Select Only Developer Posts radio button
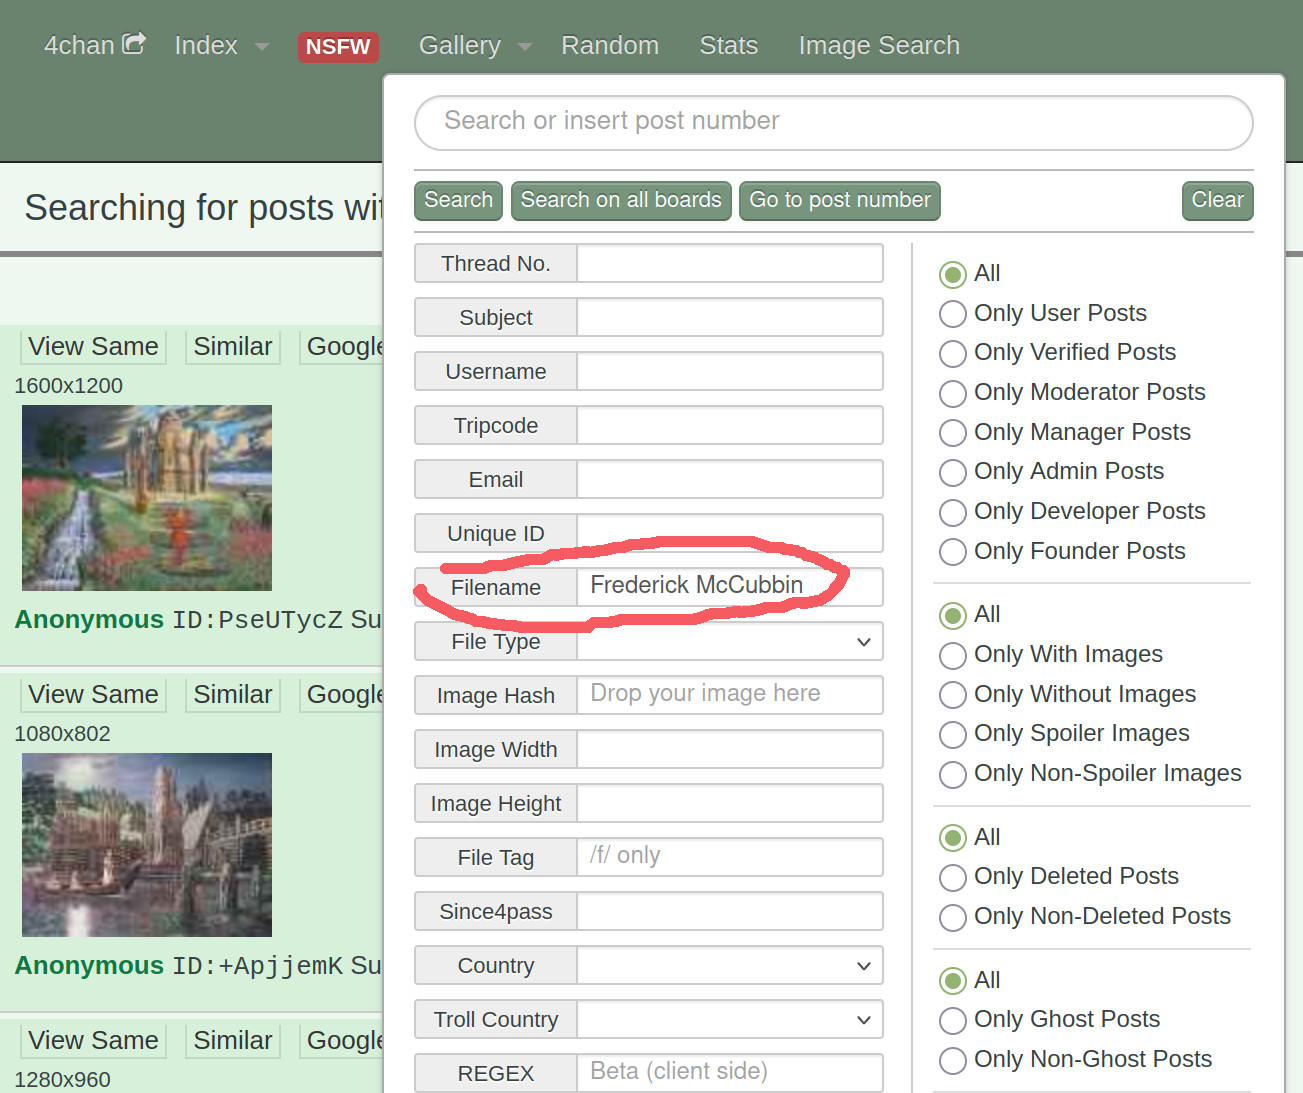1303x1093 pixels. 953,512
